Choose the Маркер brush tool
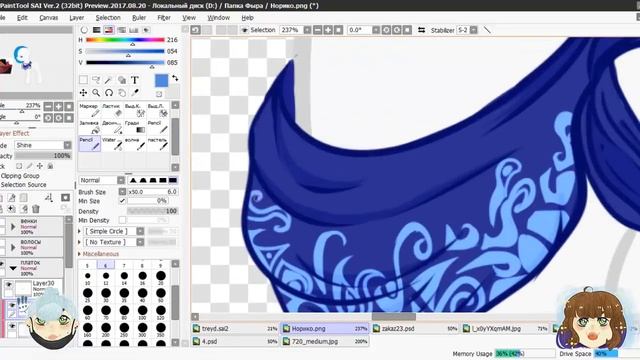 pos(89,110)
